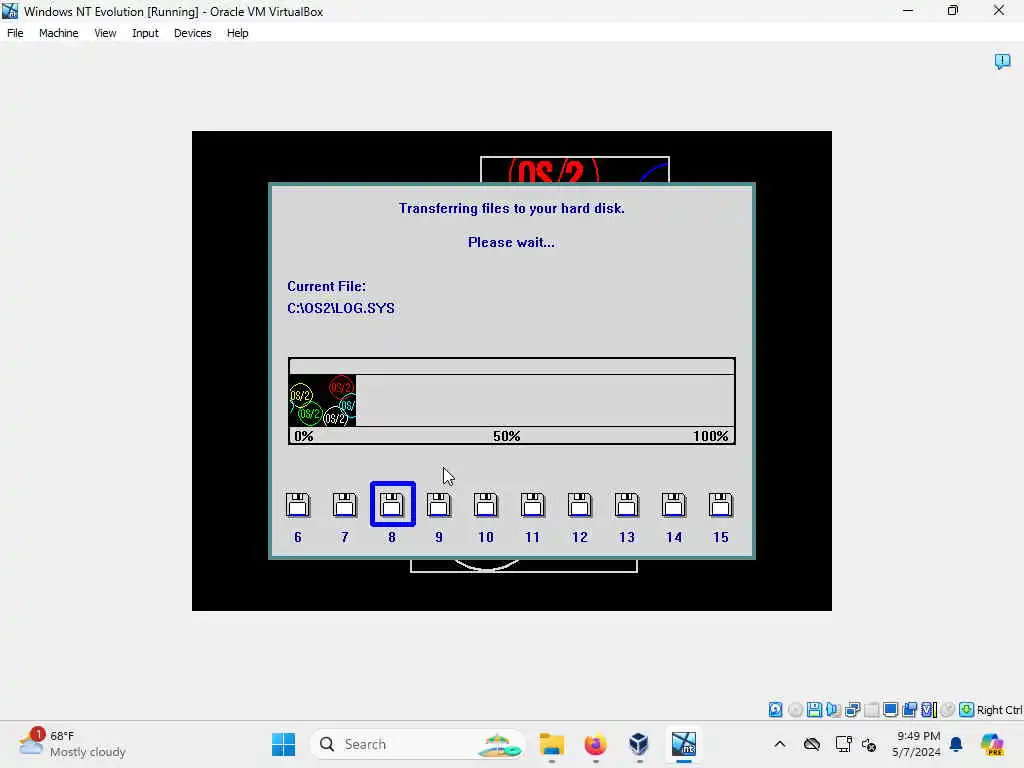
Task: Open the clock showing 9:49 PM
Action: click(918, 744)
